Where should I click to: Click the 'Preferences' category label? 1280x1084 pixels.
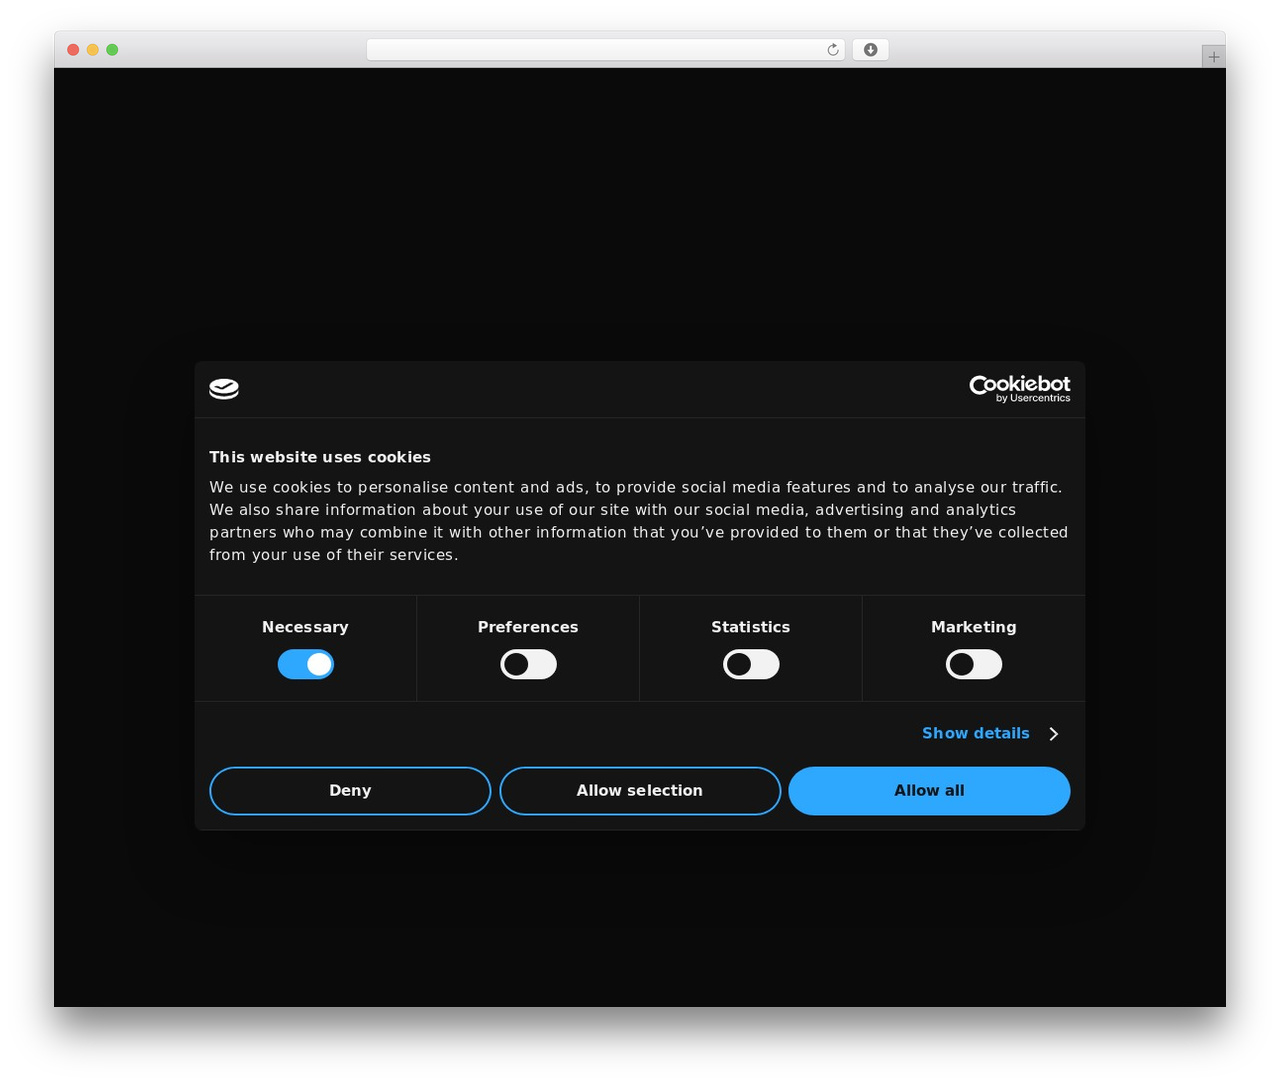pyautogui.click(x=528, y=627)
